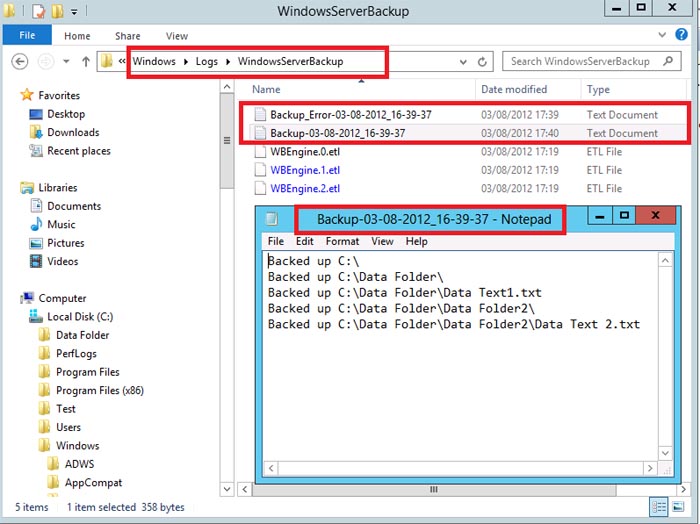Click the Search WindowsServerBackup field
This screenshot has width=700, height=524.
[x=592, y=61]
